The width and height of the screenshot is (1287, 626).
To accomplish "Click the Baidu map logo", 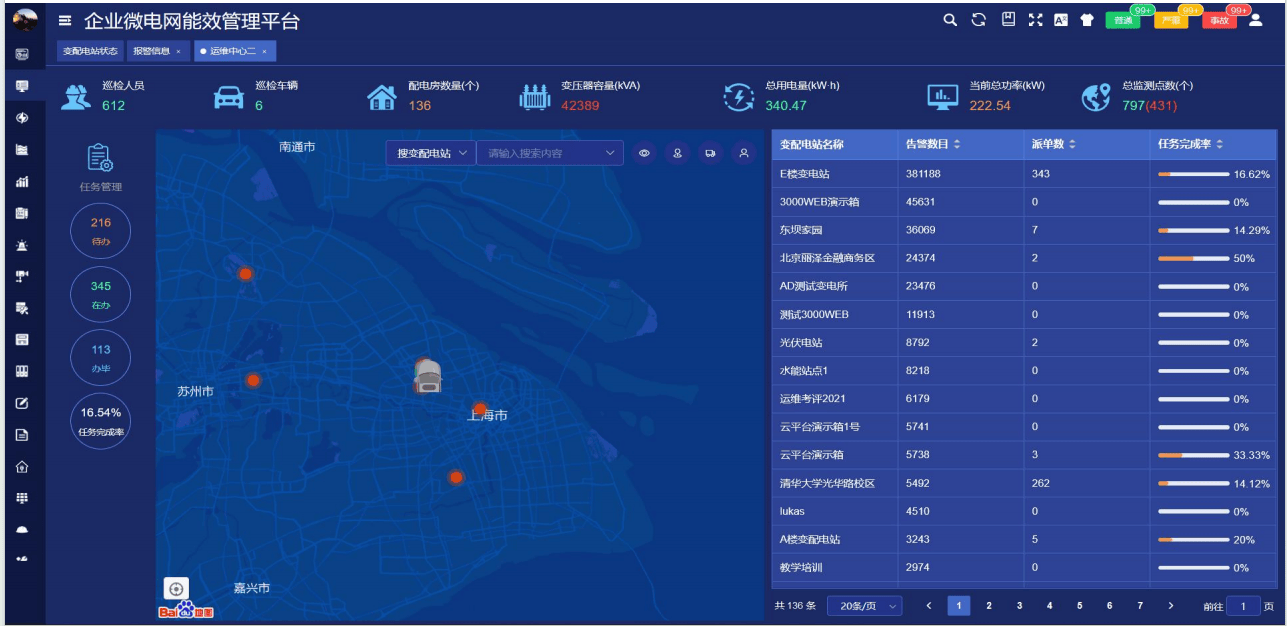I will coord(186,610).
